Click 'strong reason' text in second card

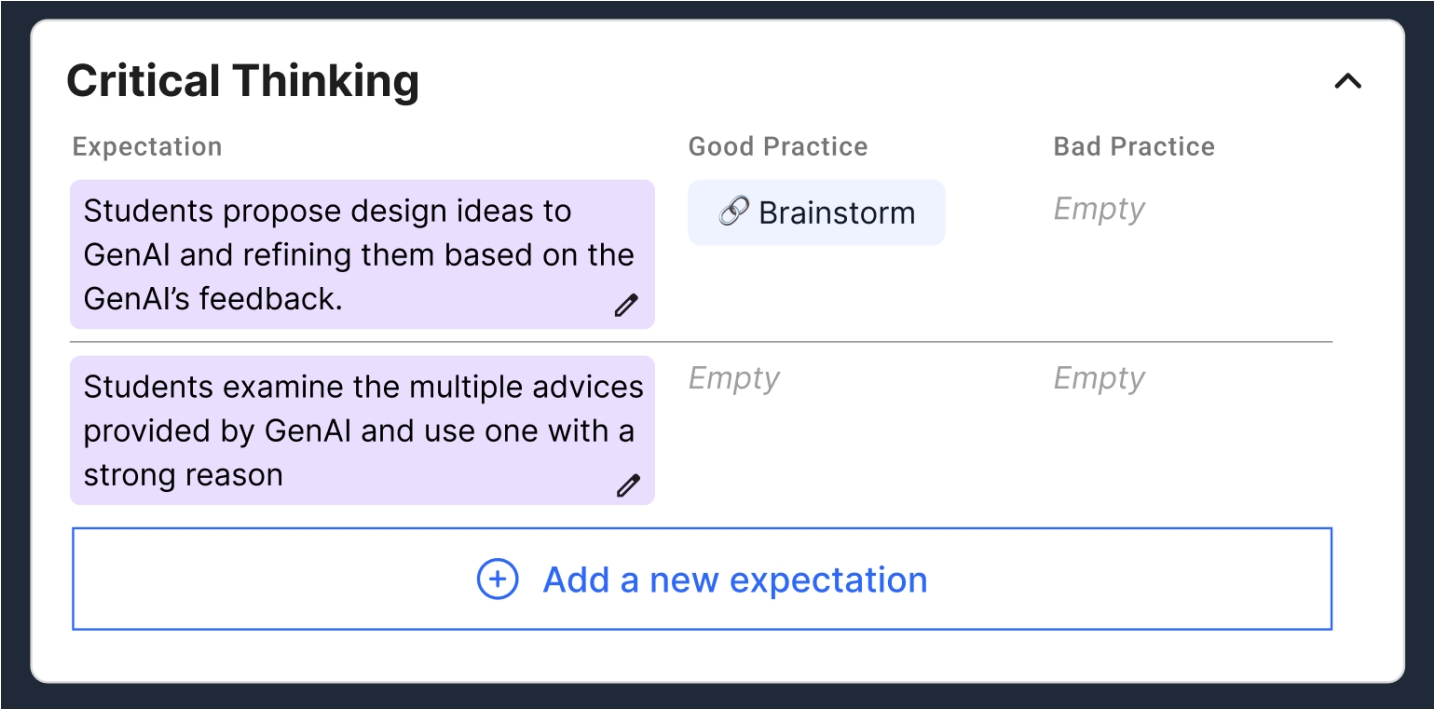pos(183,475)
